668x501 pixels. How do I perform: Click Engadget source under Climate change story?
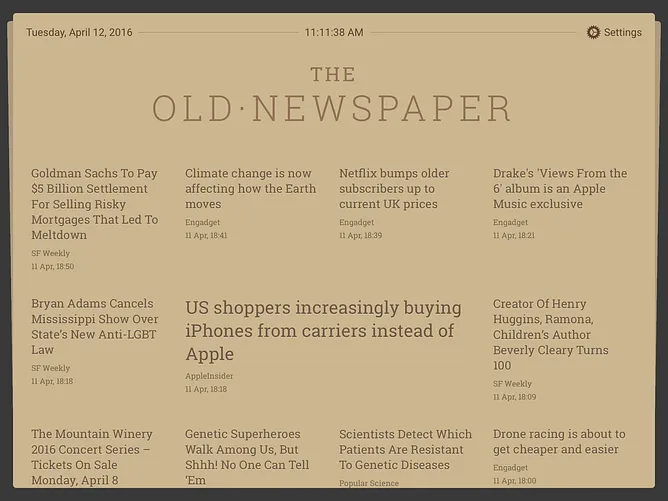[x=202, y=222]
